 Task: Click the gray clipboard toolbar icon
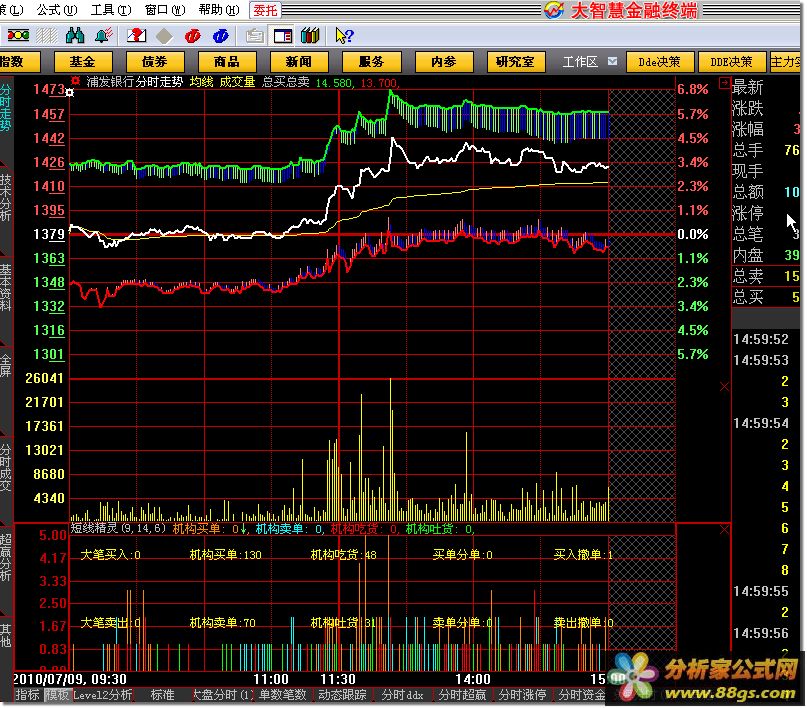[x=255, y=36]
